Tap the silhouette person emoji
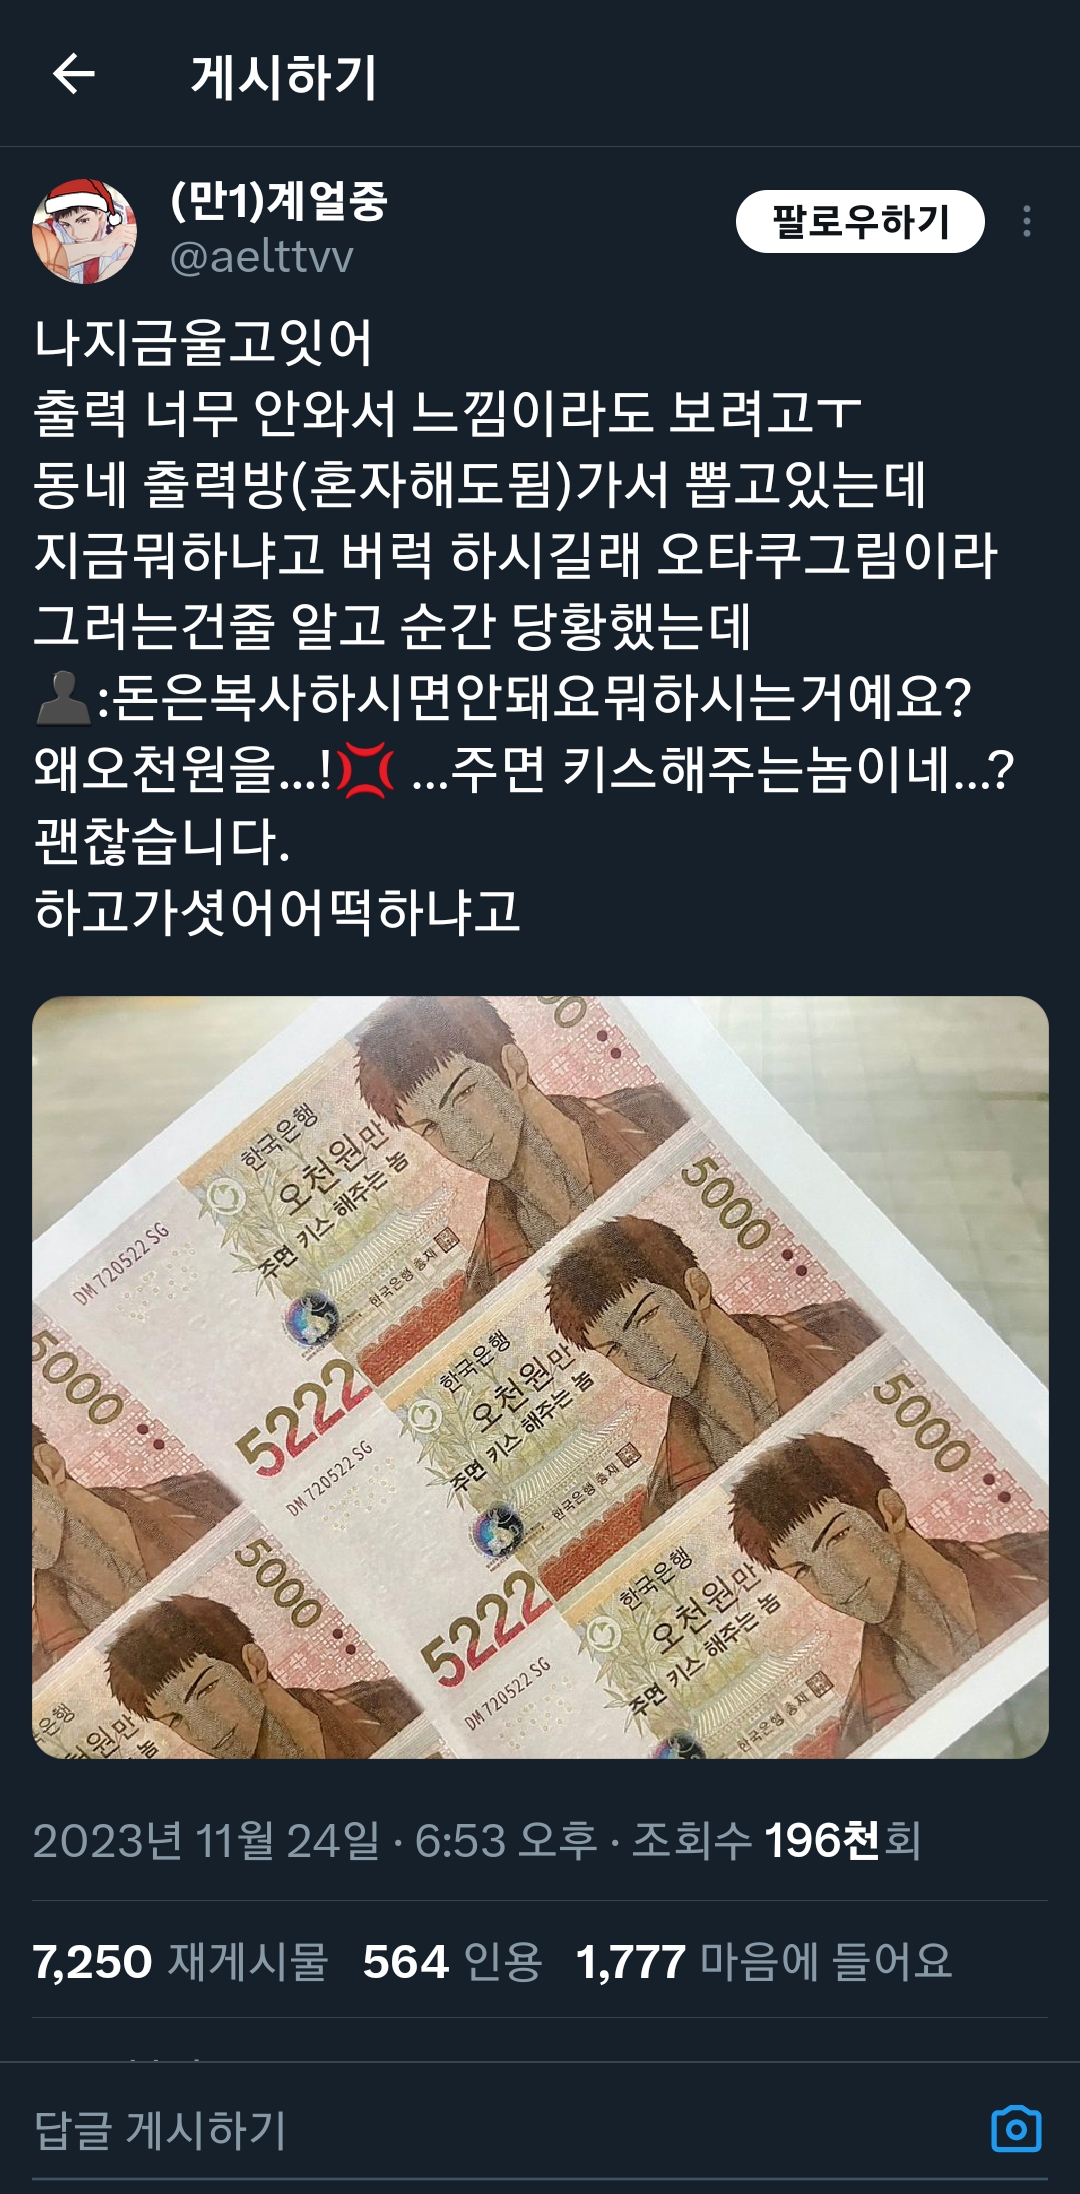 click(x=64, y=698)
